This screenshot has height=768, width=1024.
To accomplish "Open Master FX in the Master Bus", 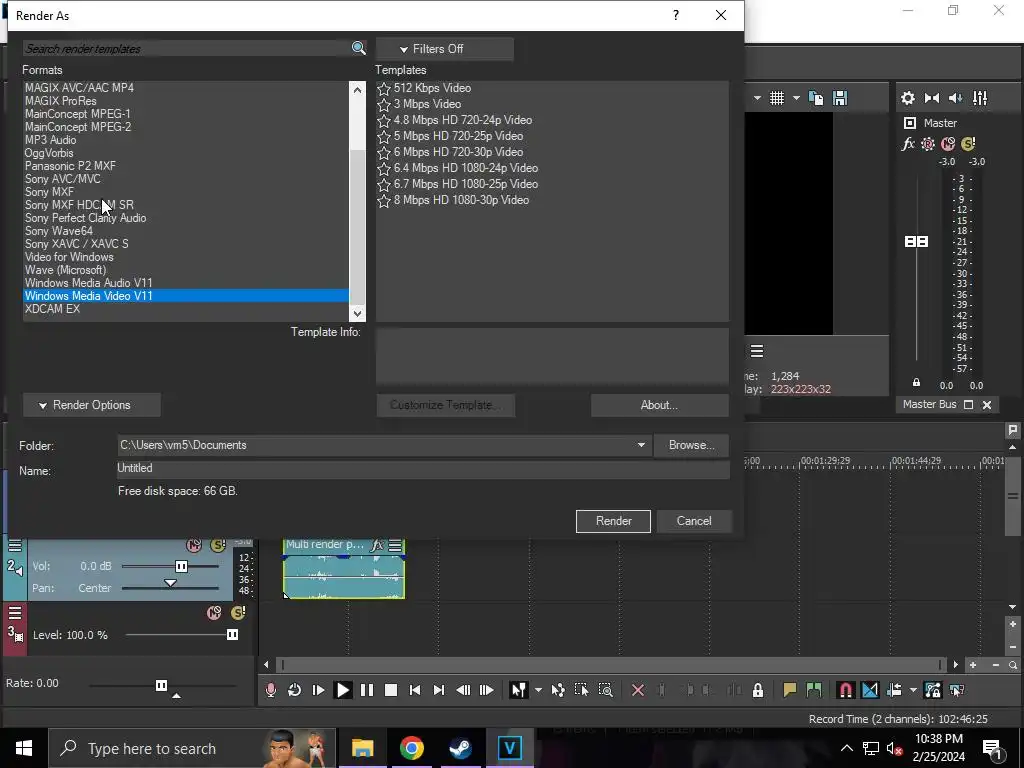I will coord(908,144).
